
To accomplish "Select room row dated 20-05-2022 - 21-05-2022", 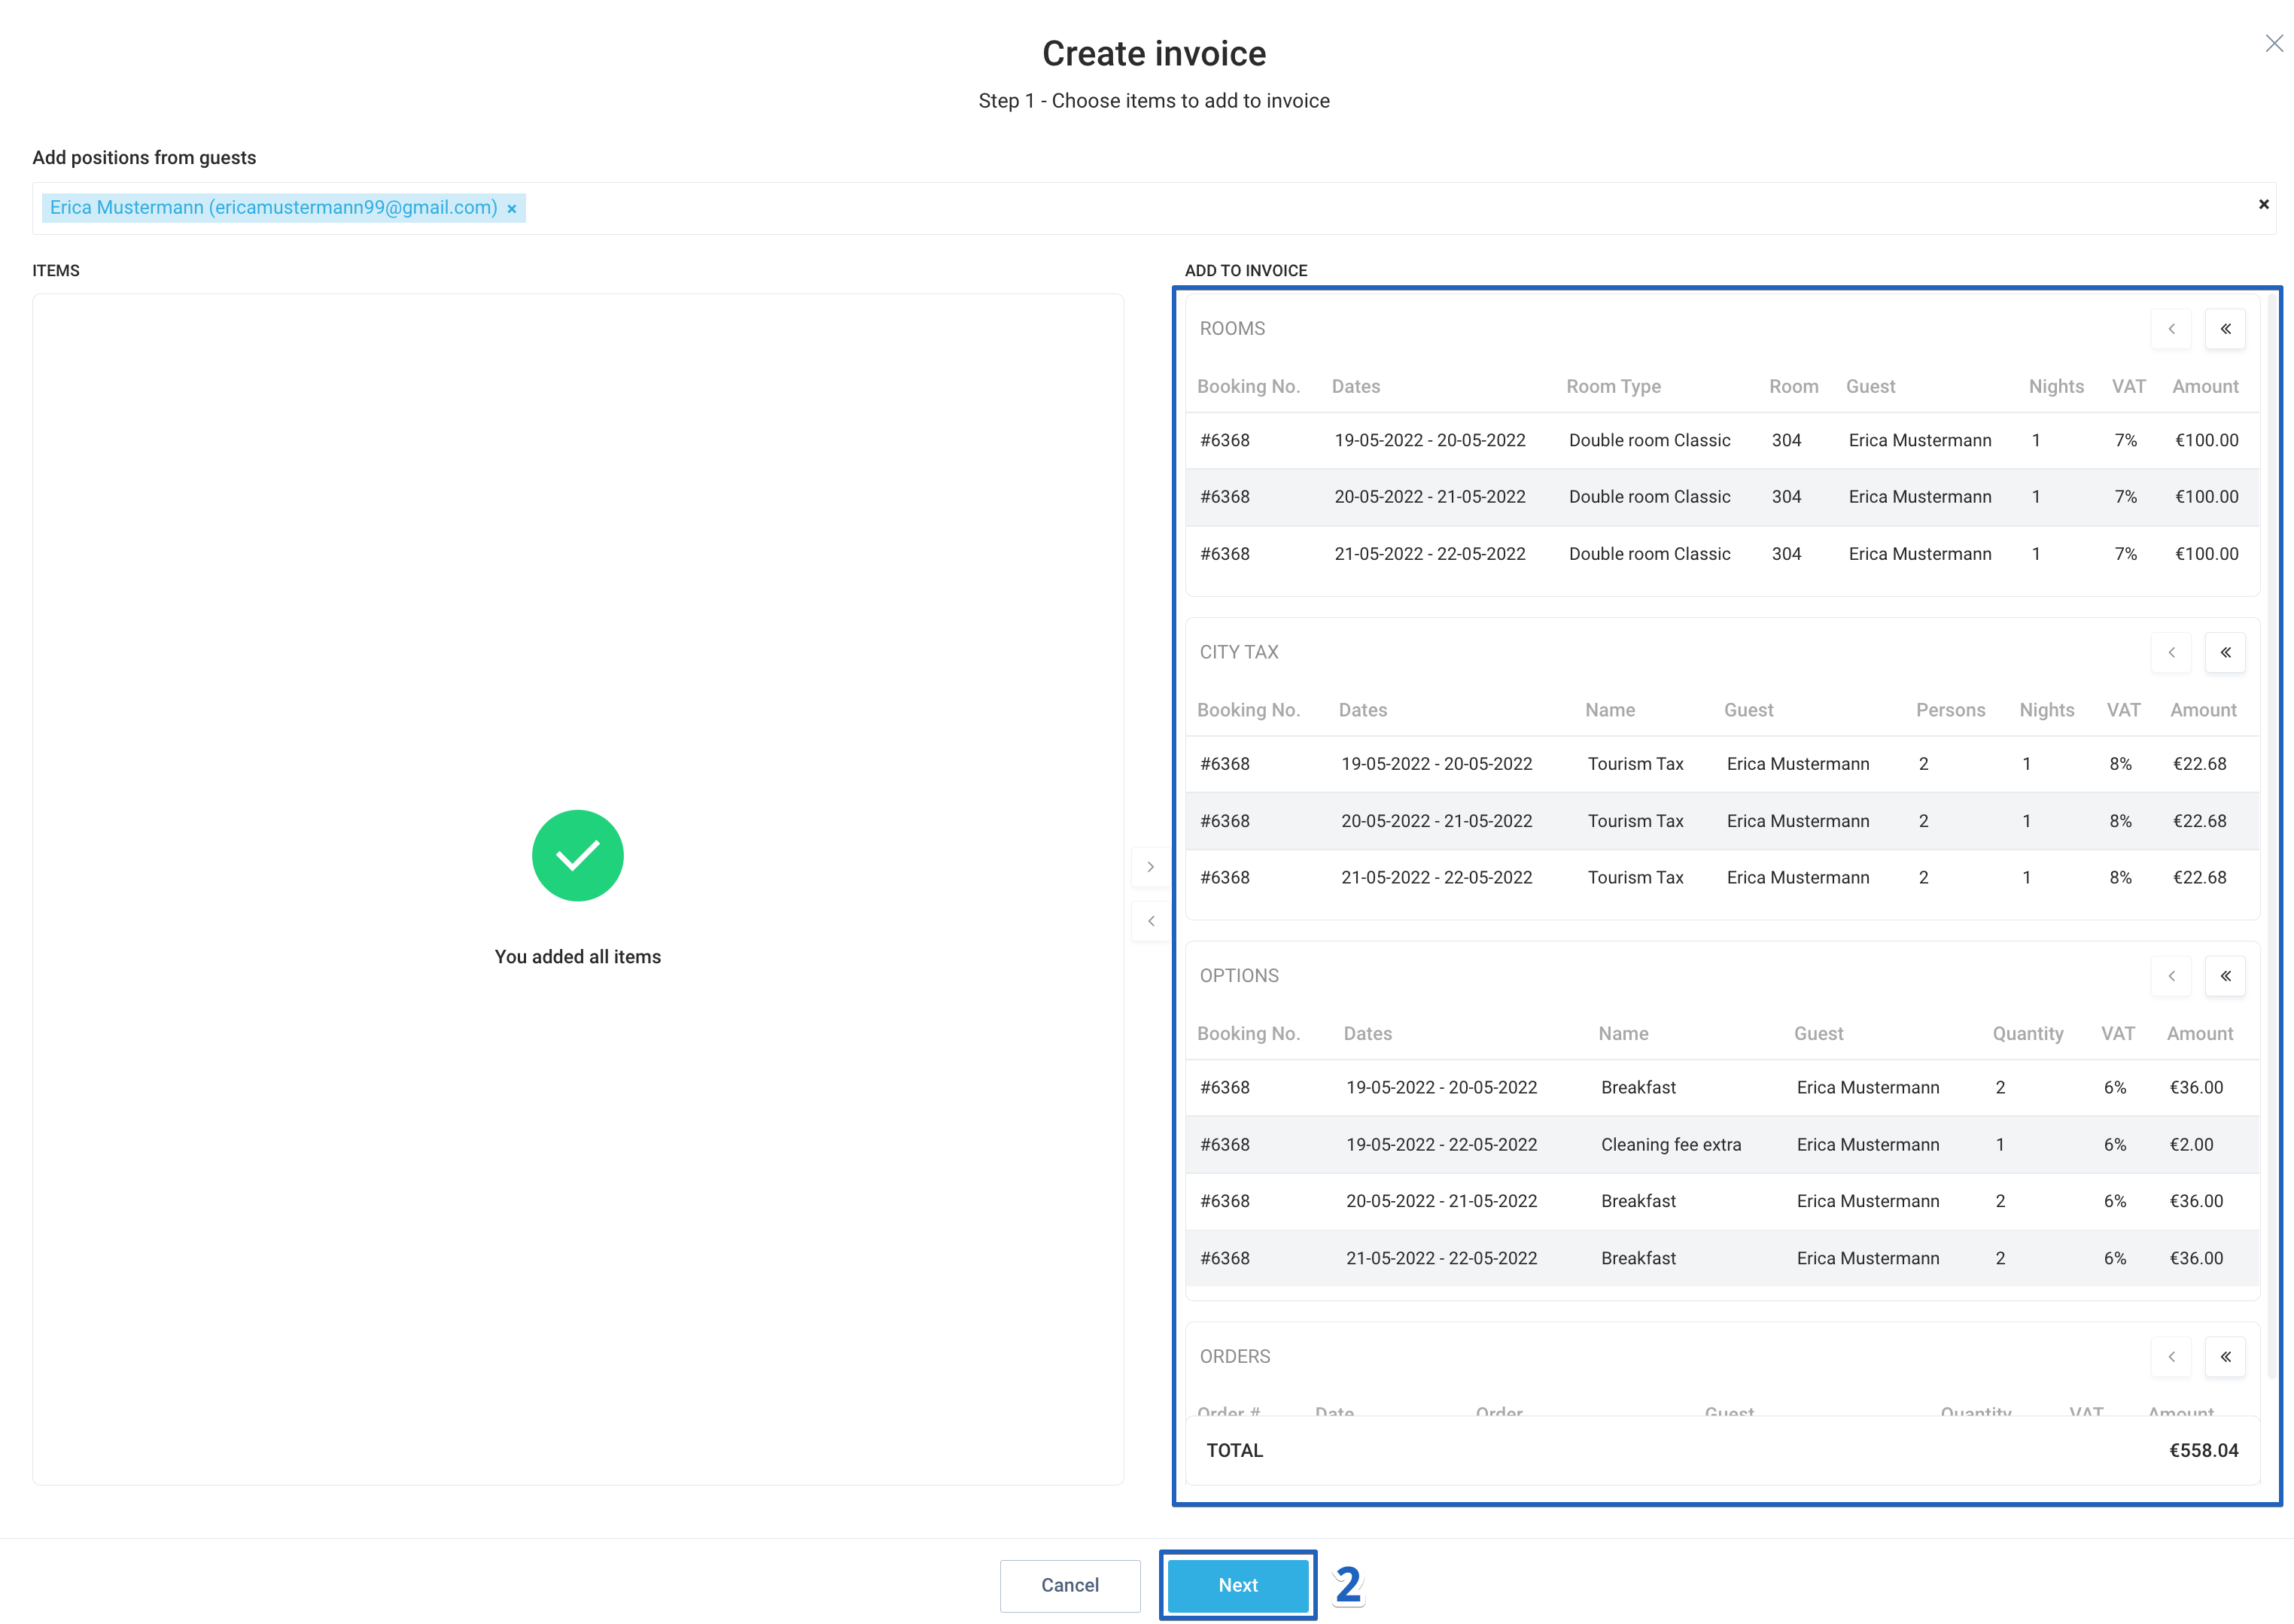I will click(x=1722, y=497).
